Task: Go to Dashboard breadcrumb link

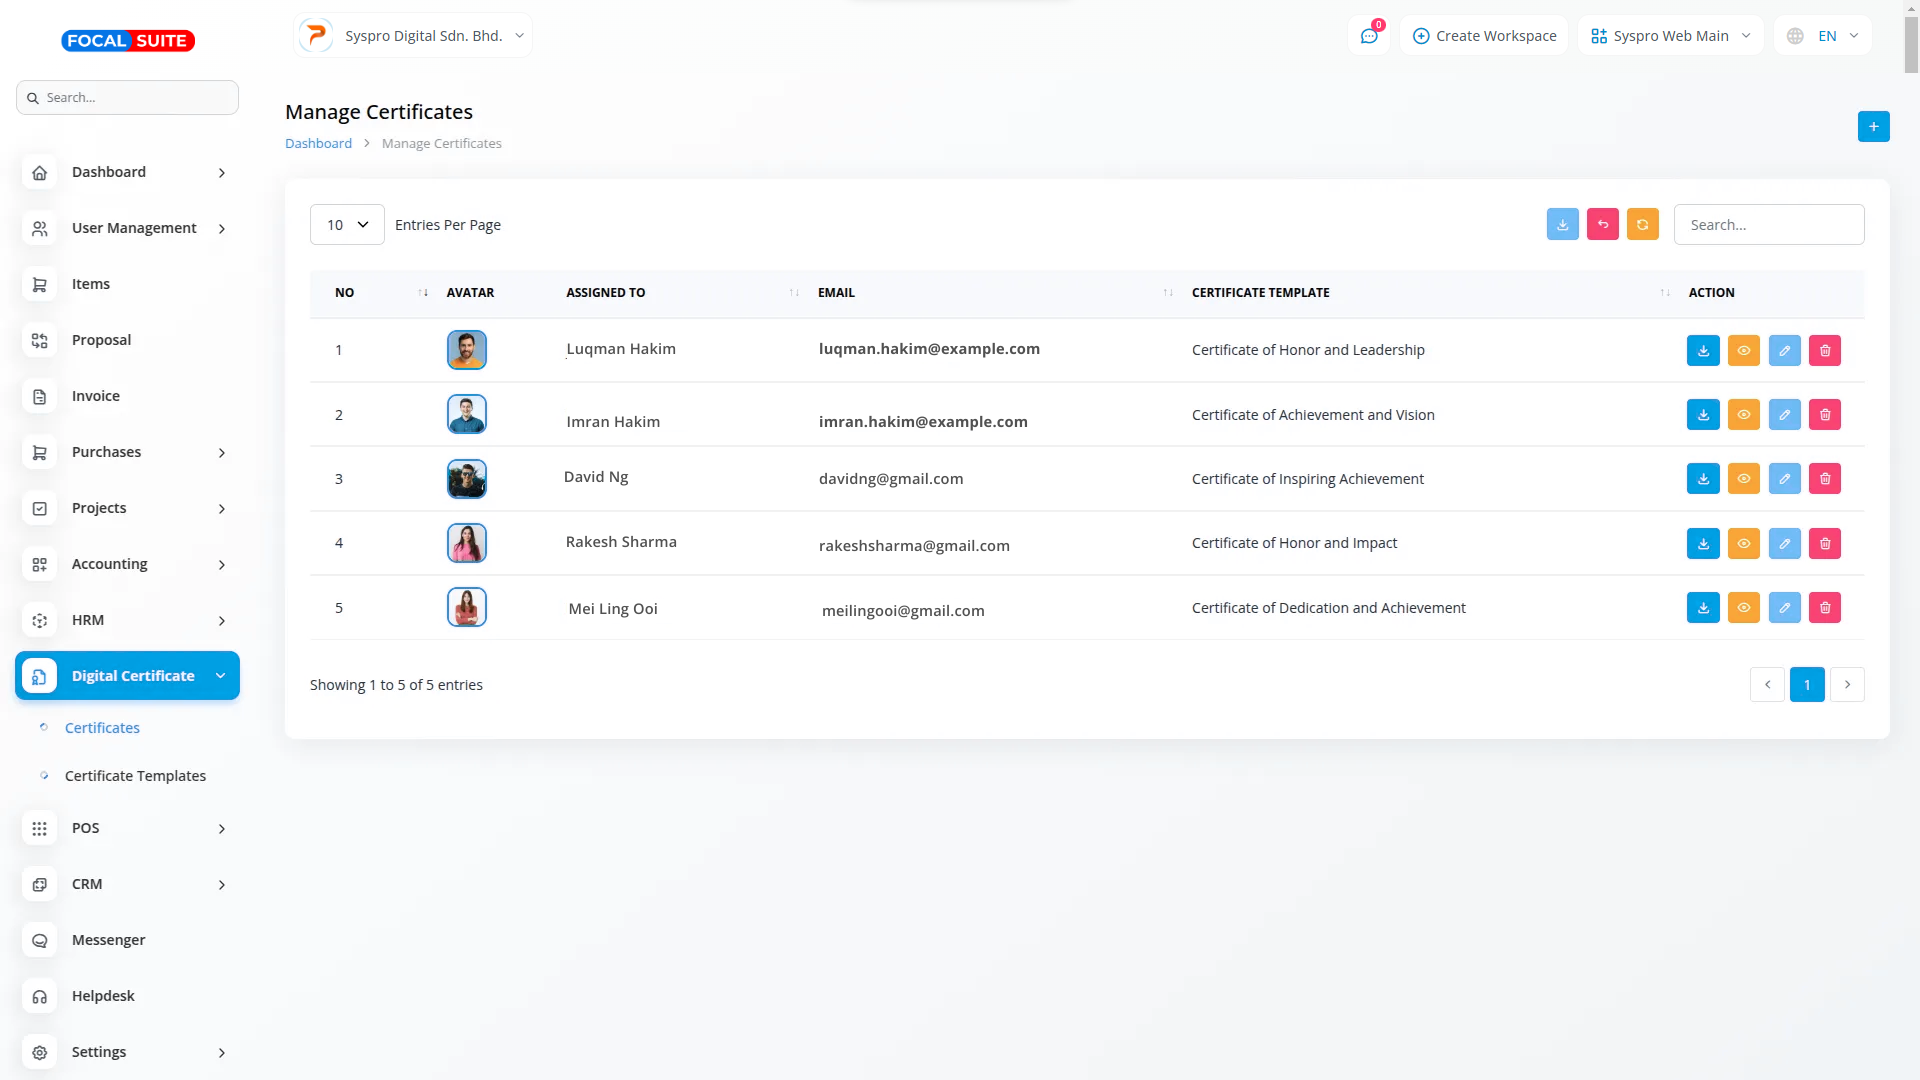Action: [318, 144]
